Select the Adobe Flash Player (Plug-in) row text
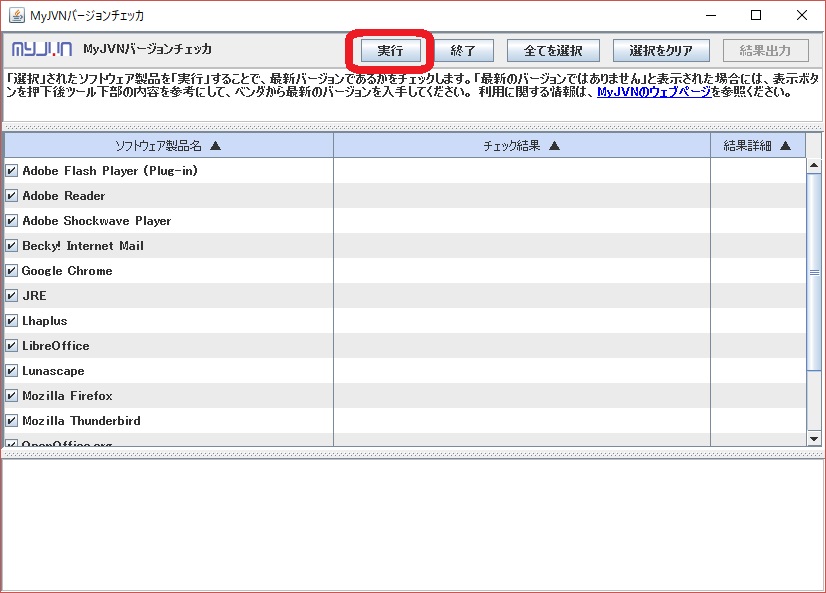The height and width of the screenshot is (593, 826). (x=110, y=171)
